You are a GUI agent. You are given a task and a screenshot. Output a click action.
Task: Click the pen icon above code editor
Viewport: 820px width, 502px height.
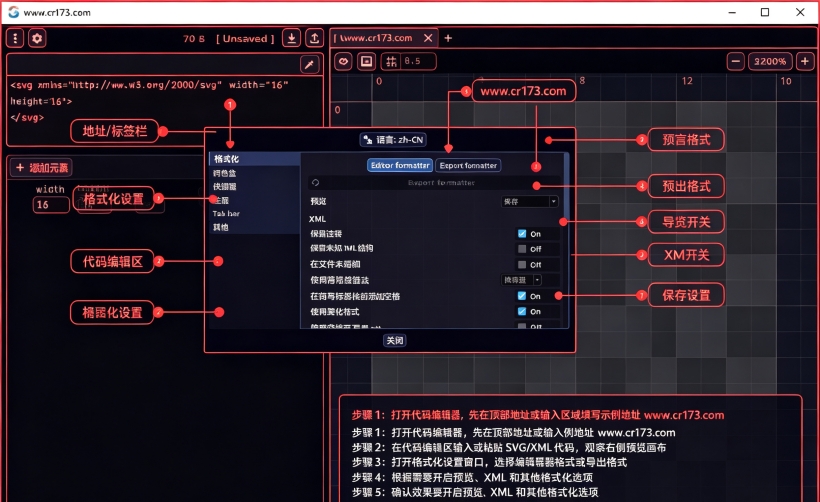click(310, 64)
